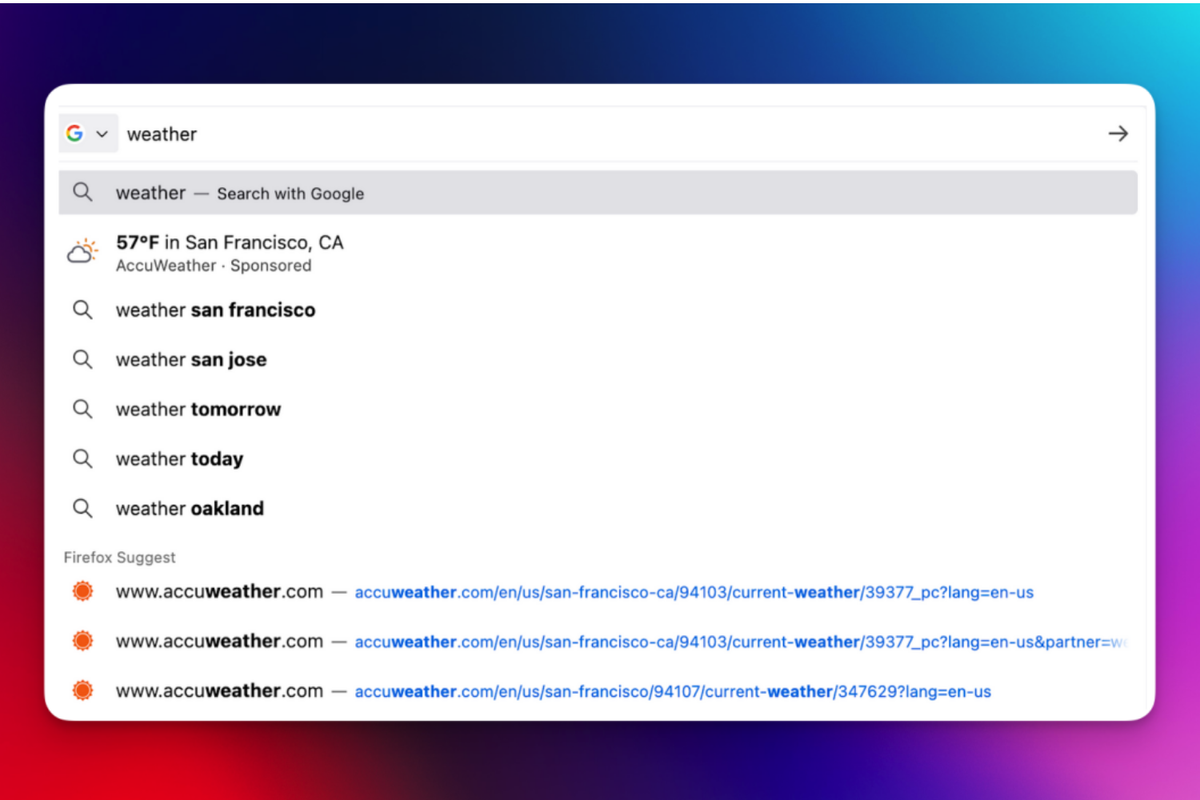The width and height of the screenshot is (1200, 800).
Task: Click the go arrow in address bar
Action: coord(1118,134)
